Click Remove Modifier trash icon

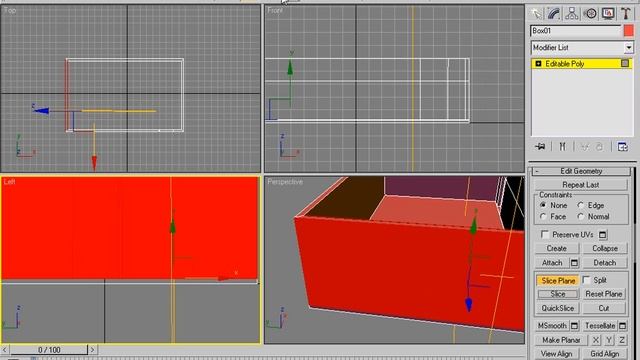[599, 147]
